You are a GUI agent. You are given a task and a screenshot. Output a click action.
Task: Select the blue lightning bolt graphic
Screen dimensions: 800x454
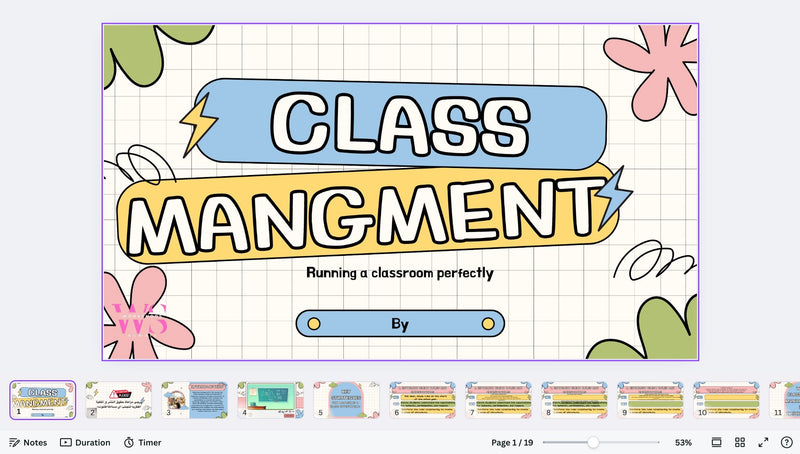click(615, 196)
